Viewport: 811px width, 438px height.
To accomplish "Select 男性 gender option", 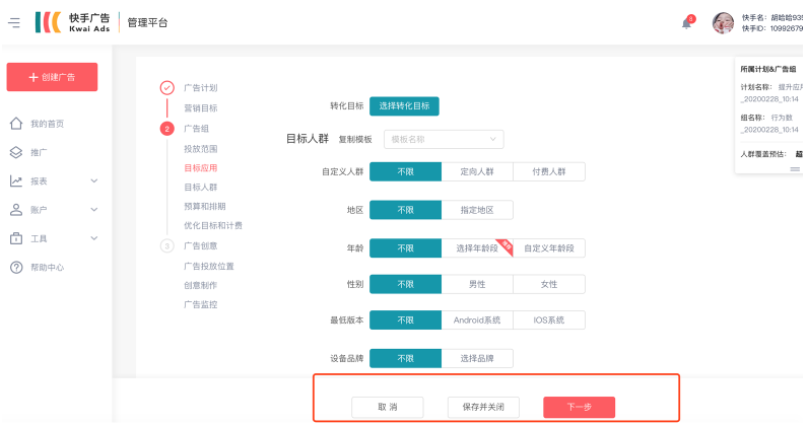I will click(477, 284).
